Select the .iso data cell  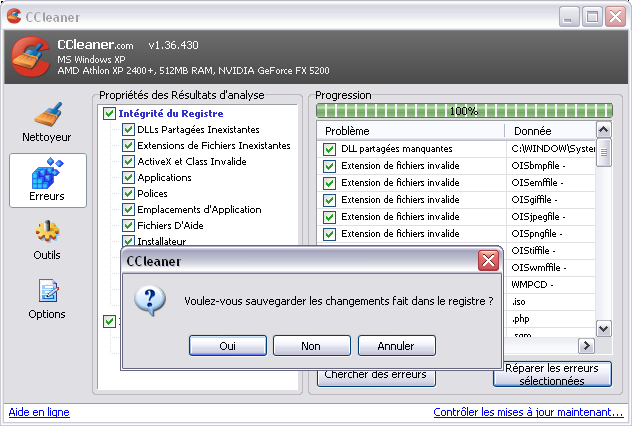(551, 301)
